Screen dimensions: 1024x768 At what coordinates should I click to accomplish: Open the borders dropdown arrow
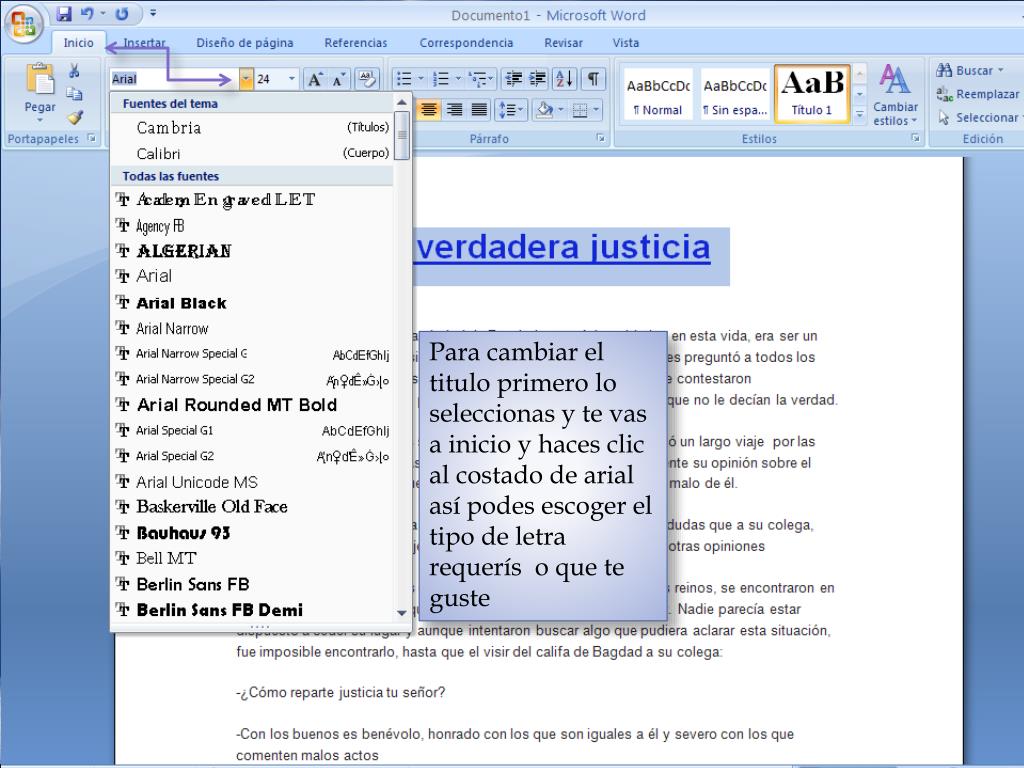click(x=596, y=110)
